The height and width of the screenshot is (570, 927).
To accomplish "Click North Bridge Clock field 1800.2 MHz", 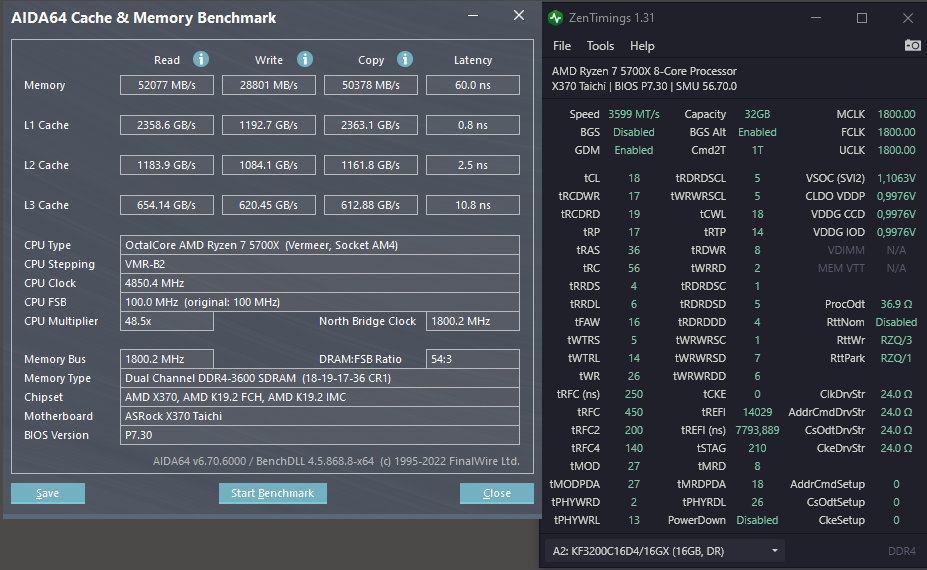I will point(473,321).
